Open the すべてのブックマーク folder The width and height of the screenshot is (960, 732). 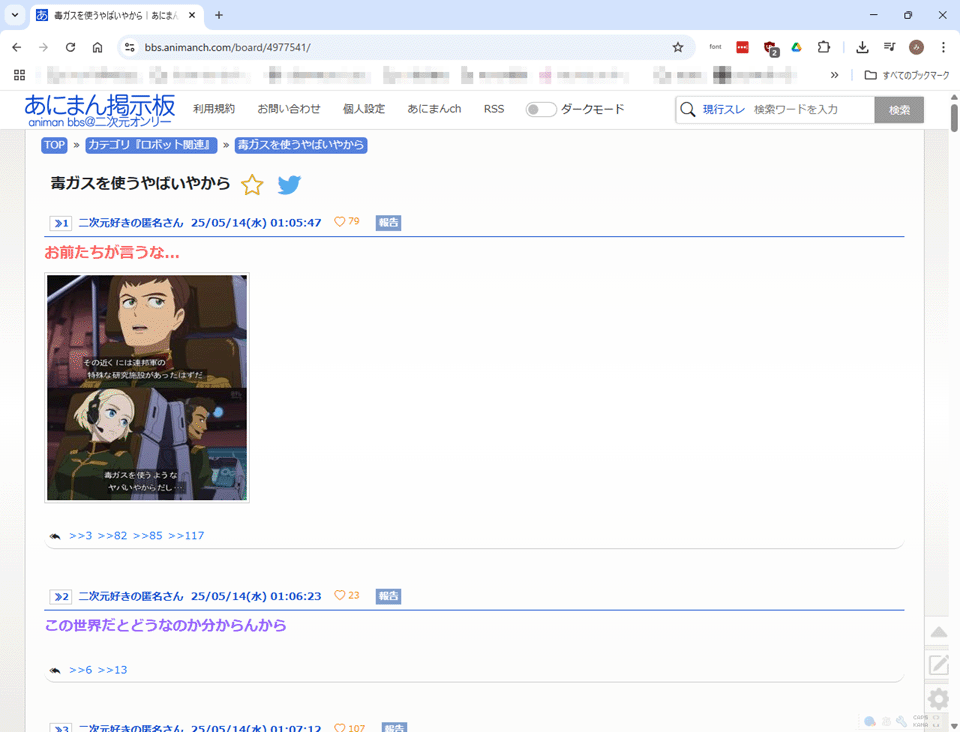tap(907, 75)
